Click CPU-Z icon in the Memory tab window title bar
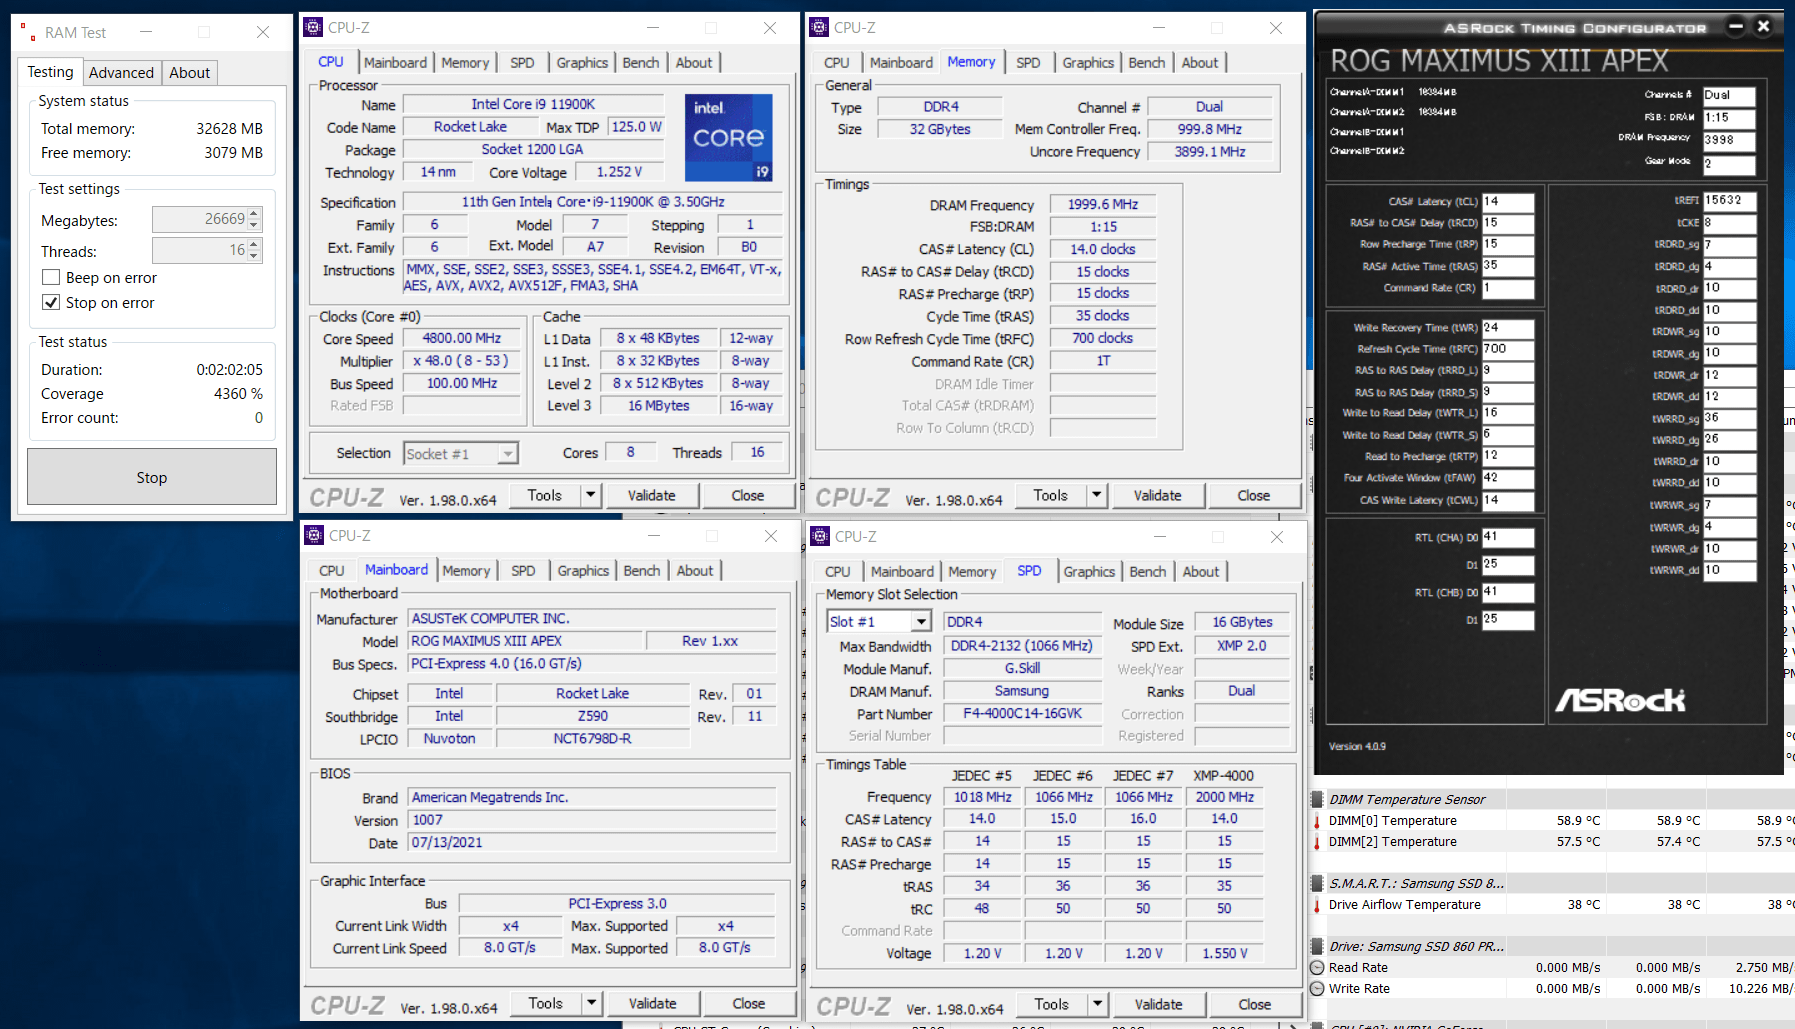Image resolution: width=1795 pixels, height=1029 pixels. 820,28
